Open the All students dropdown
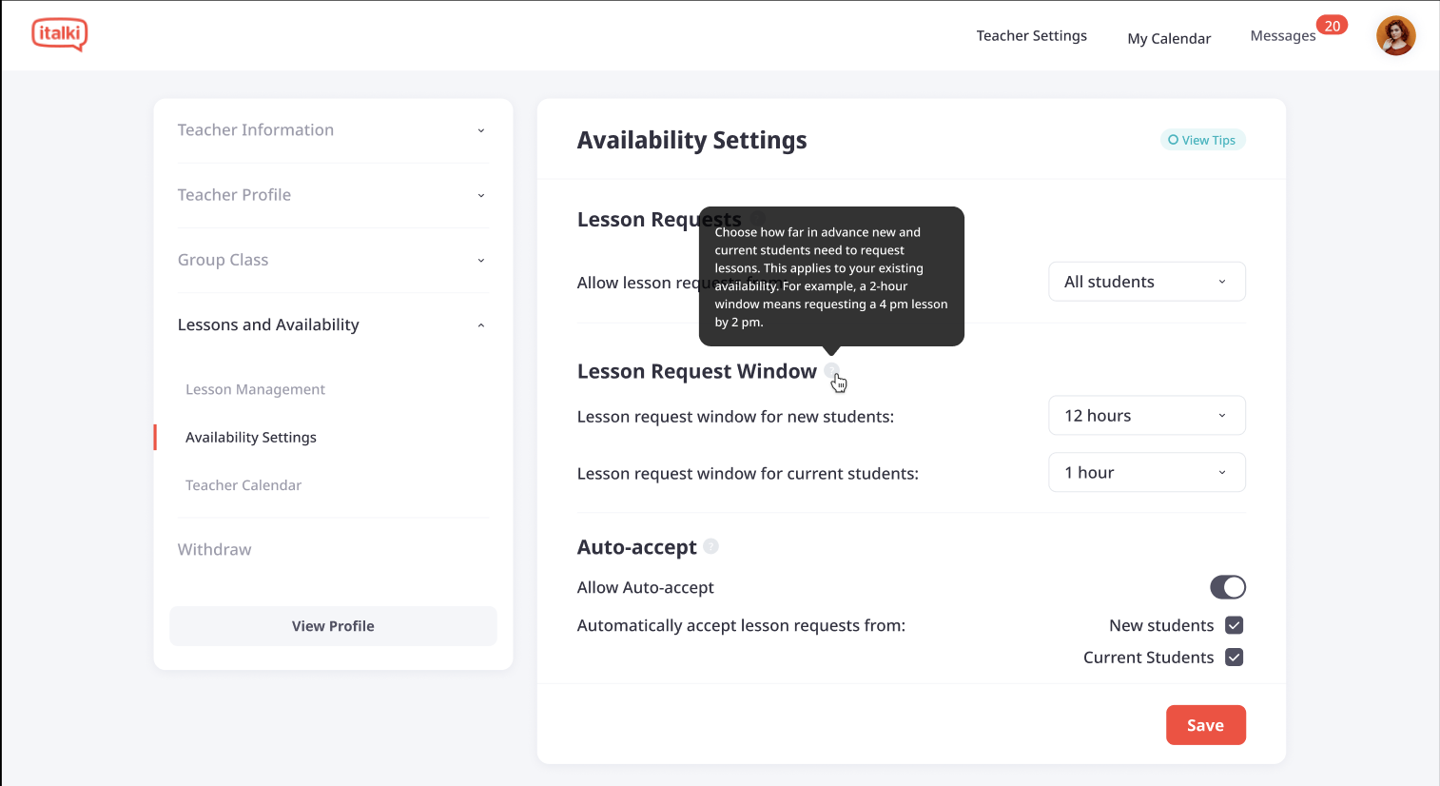Screen dimensions: 1440x786 pyautogui.click(x=1147, y=282)
